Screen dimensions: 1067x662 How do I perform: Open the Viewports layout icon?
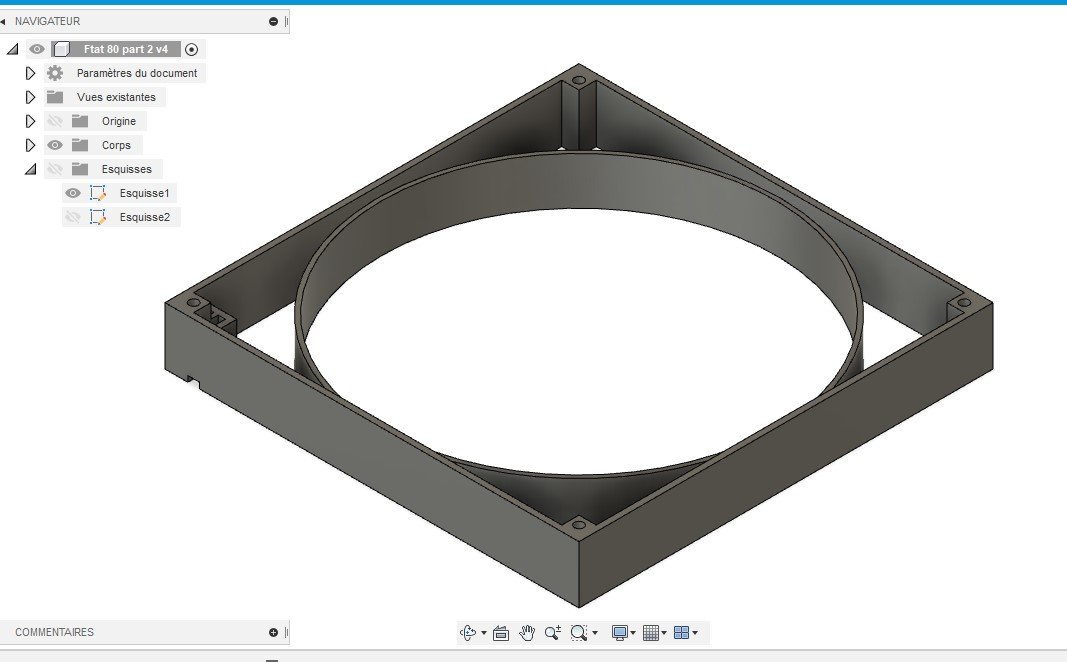[x=681, y=633]
